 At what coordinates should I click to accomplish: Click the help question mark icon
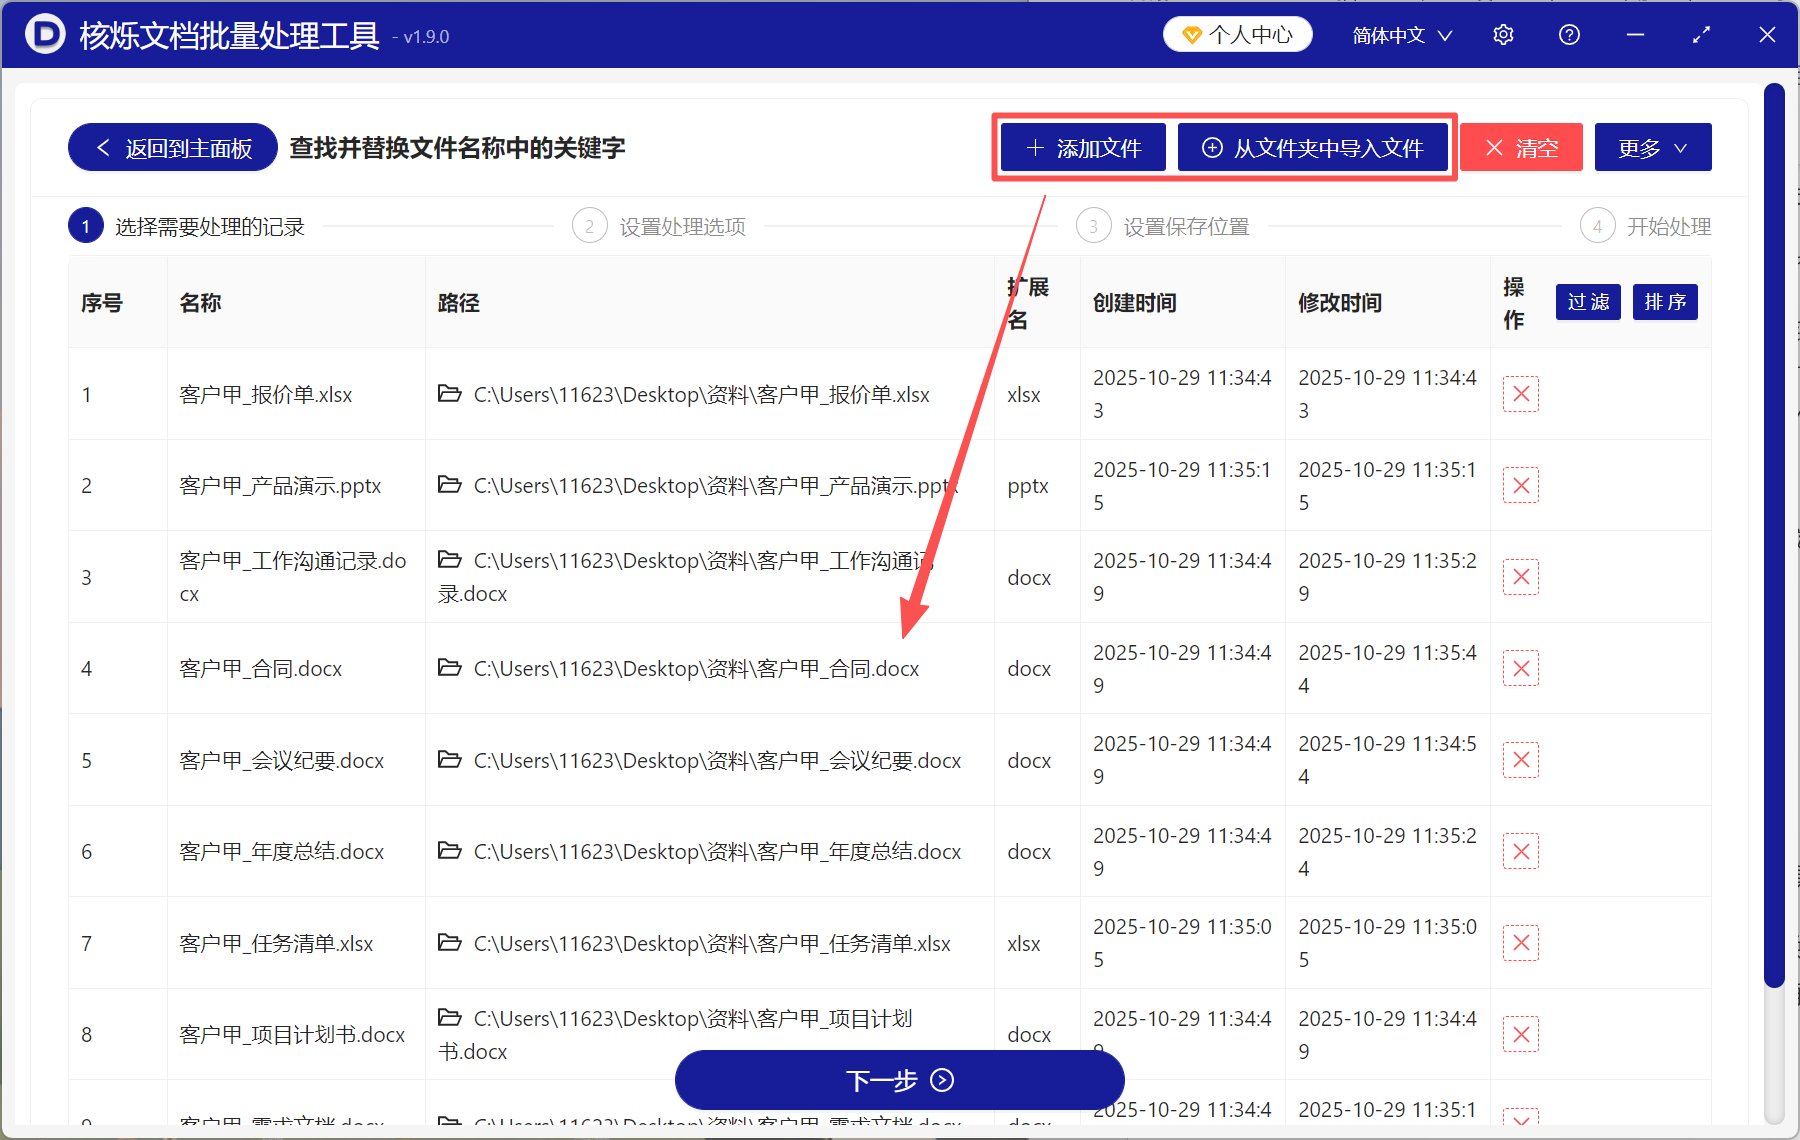[x=1569, y=34]
